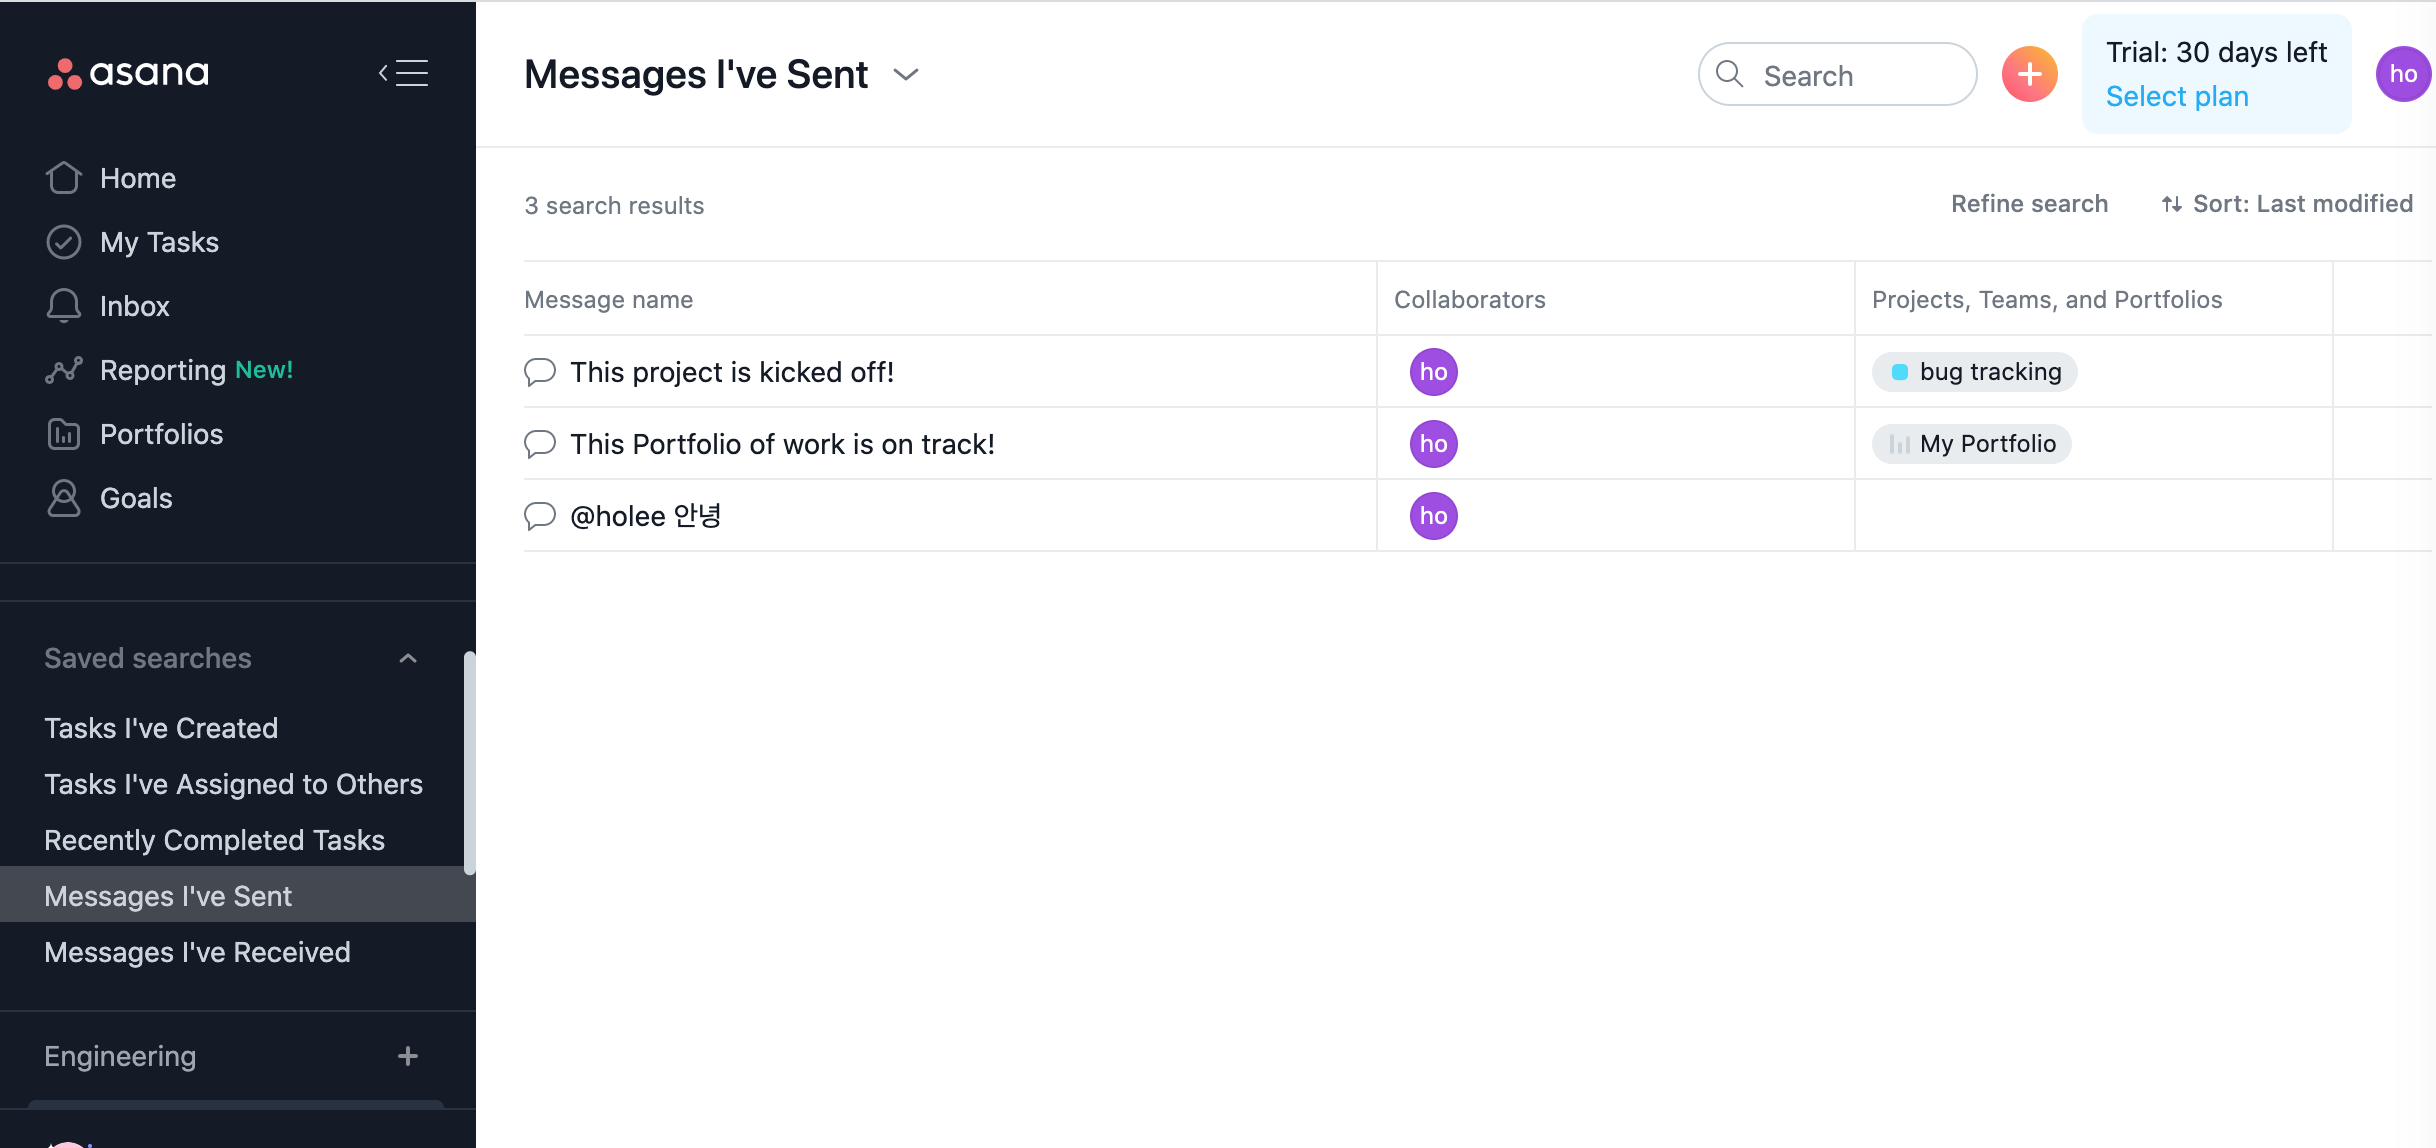Add a project to Engineering with plus
Viewport: 2436px width, 1148px height.
click(408, 1056)
